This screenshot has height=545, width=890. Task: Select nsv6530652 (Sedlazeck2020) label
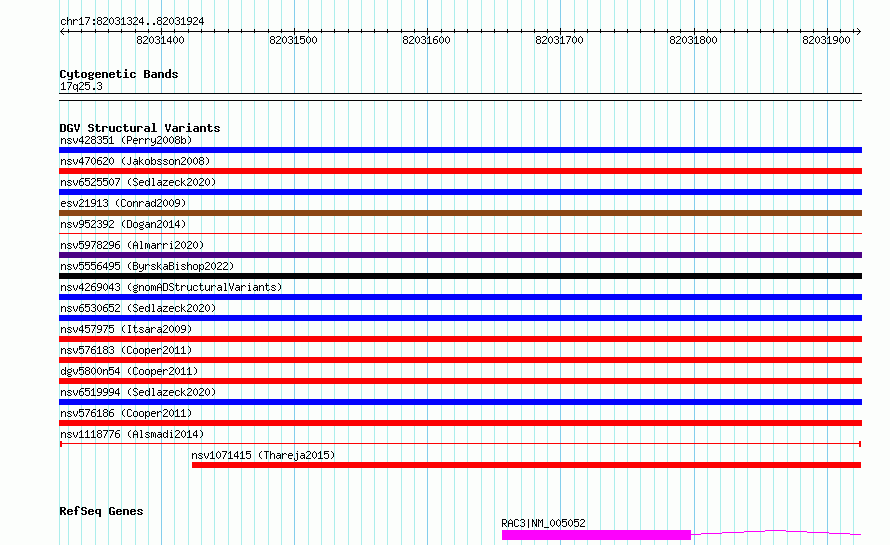[138, 308]
